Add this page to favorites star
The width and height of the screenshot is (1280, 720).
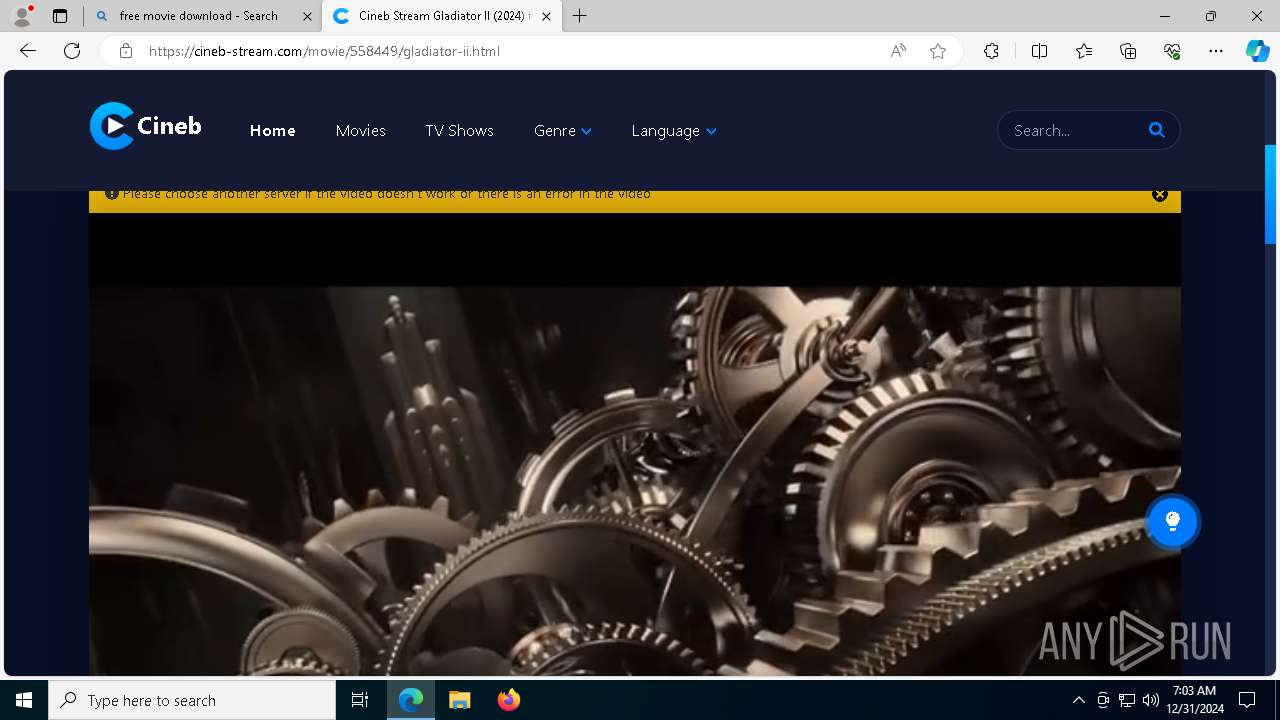(938, 51)
